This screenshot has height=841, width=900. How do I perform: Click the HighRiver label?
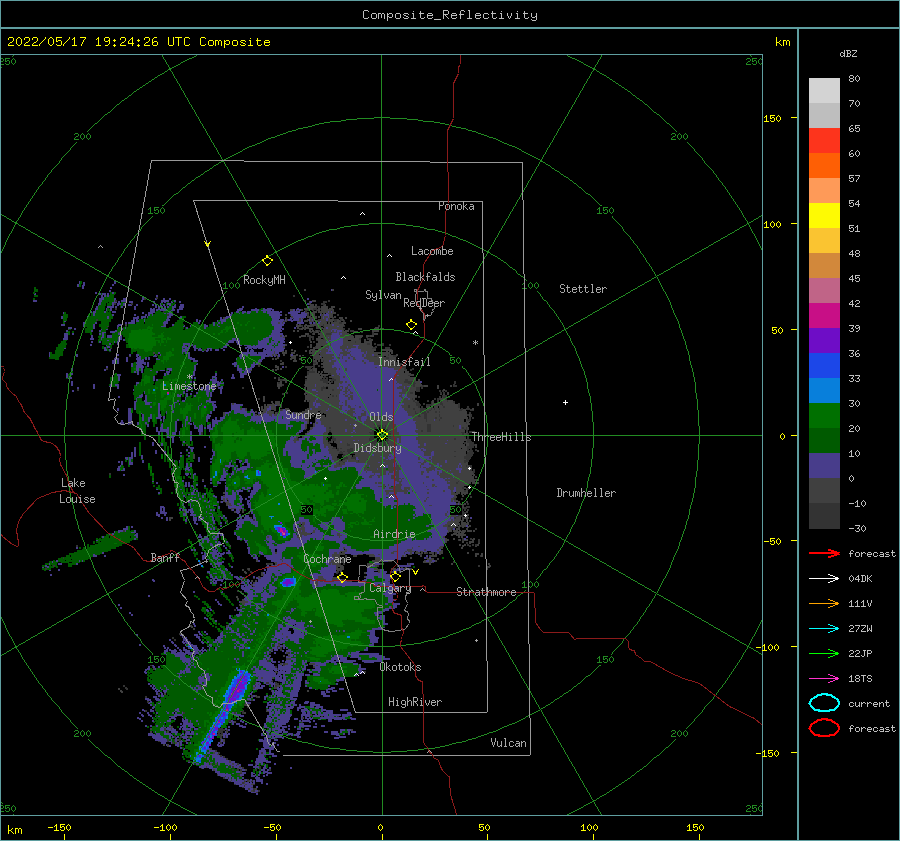pyautogui.click(x=415, y=702)
